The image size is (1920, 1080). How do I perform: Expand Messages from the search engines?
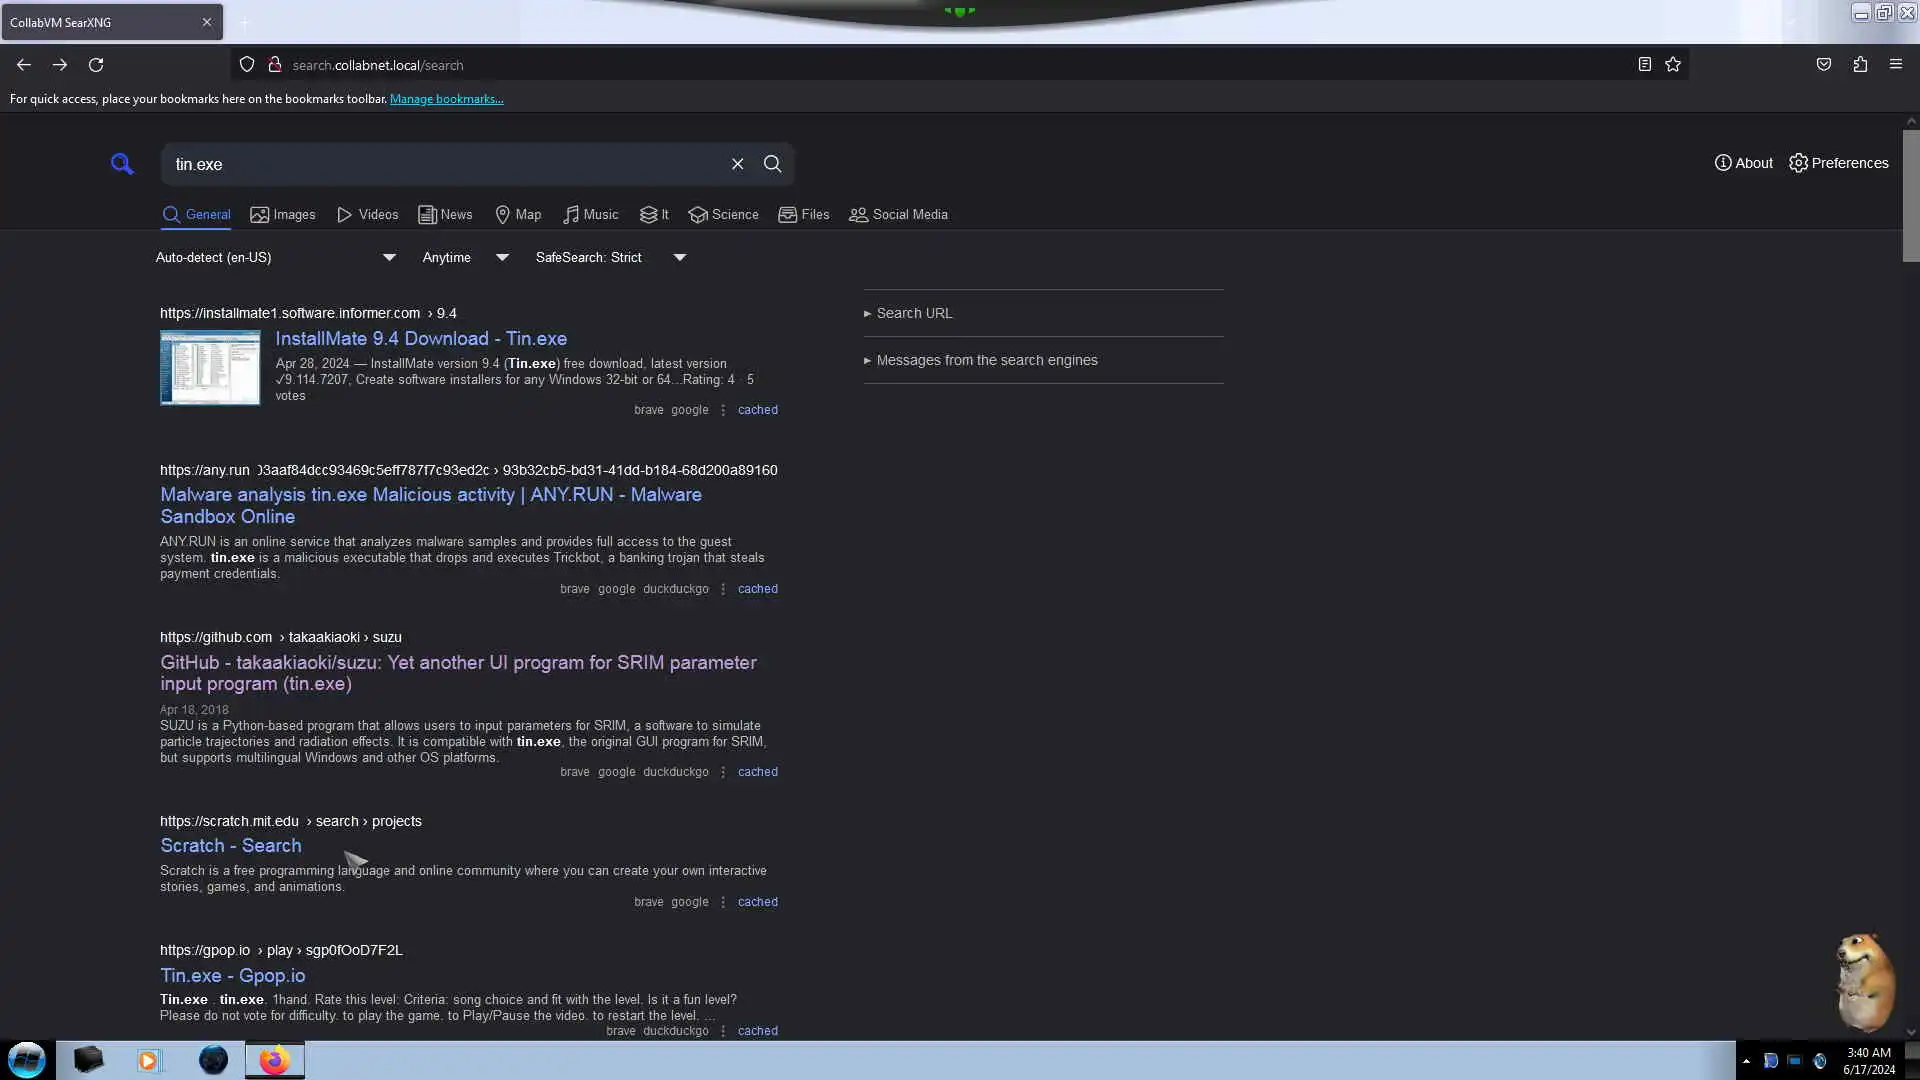[x=986, y=361]
